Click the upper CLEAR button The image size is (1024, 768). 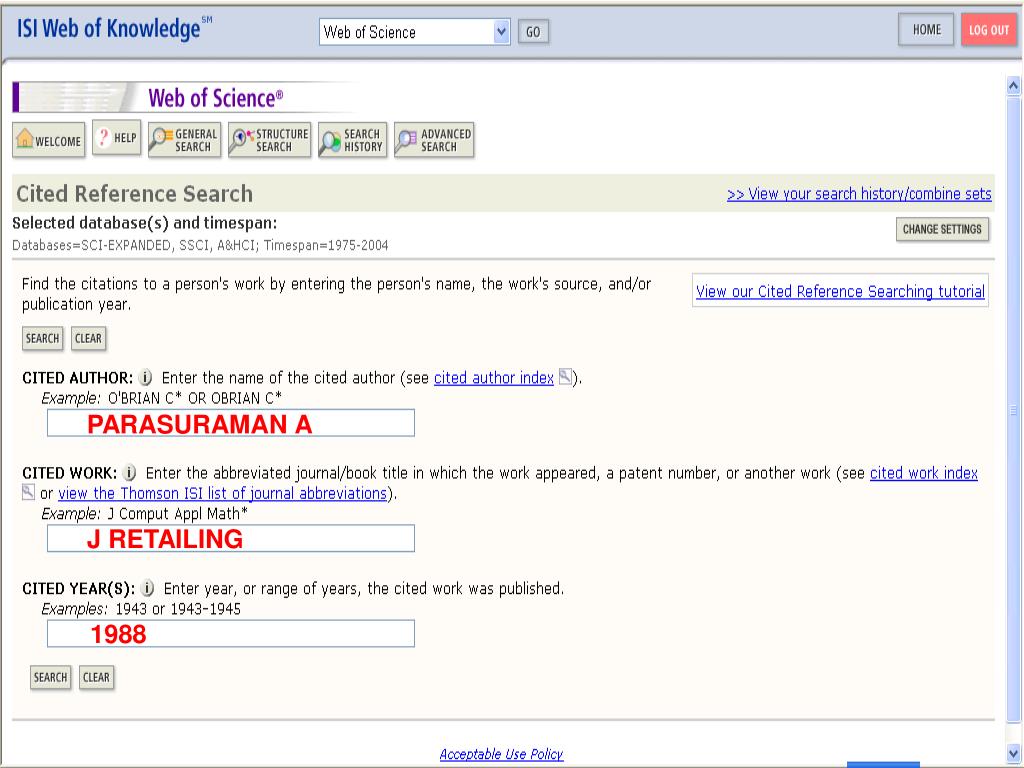point(88,338)
